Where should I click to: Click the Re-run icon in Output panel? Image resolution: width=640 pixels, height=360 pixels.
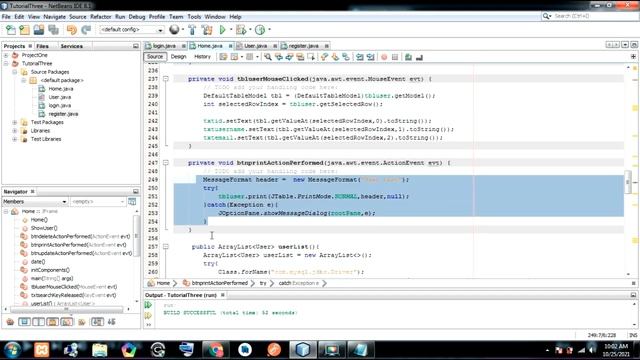148,305
